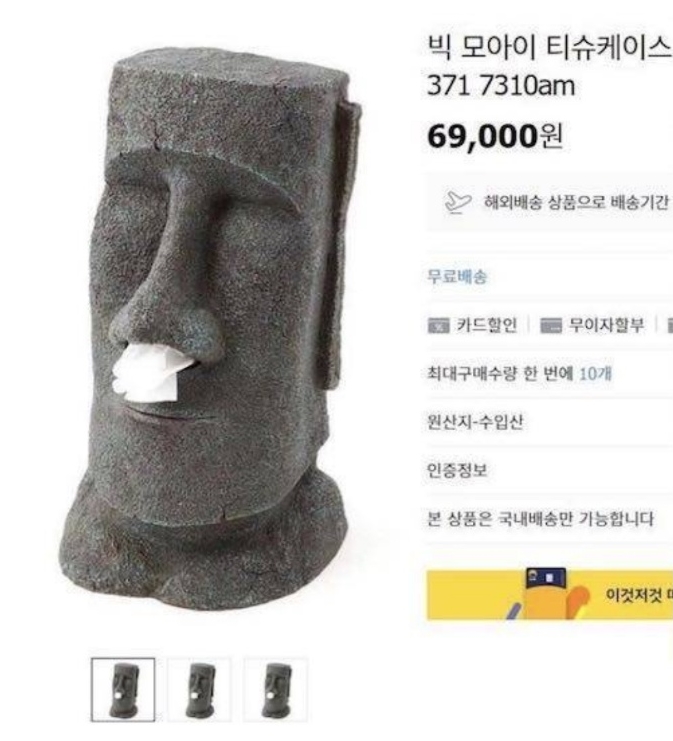Screen dimensions: 673x741
Task: Click the product title 빅 모아이 티슈케이스
Action: pos(549,47)
